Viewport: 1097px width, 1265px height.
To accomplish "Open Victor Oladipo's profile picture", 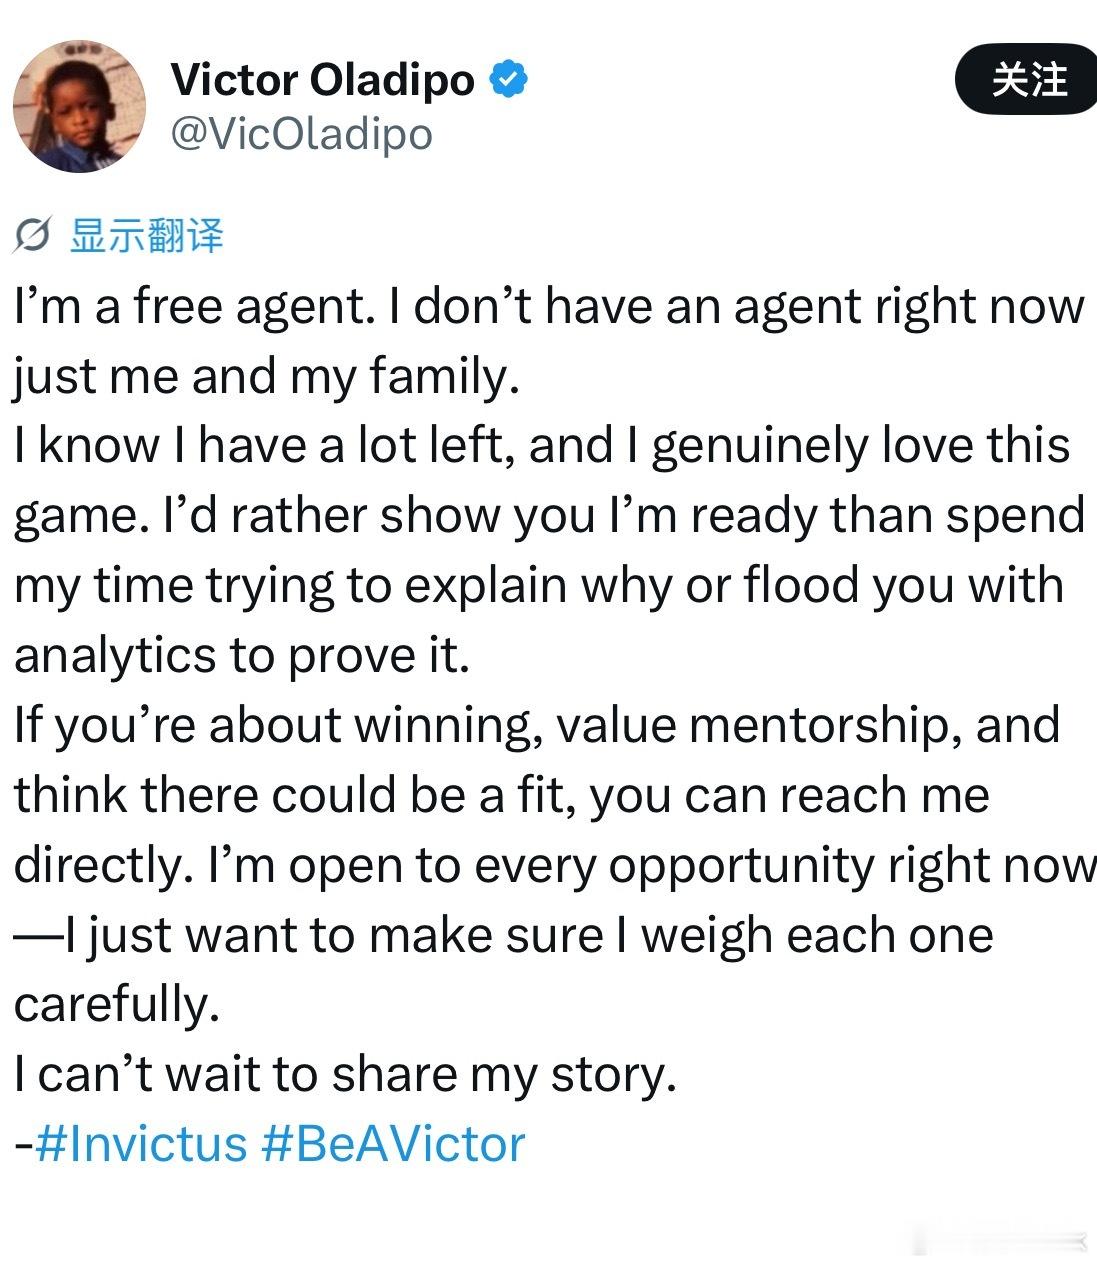I will point(79,106).
